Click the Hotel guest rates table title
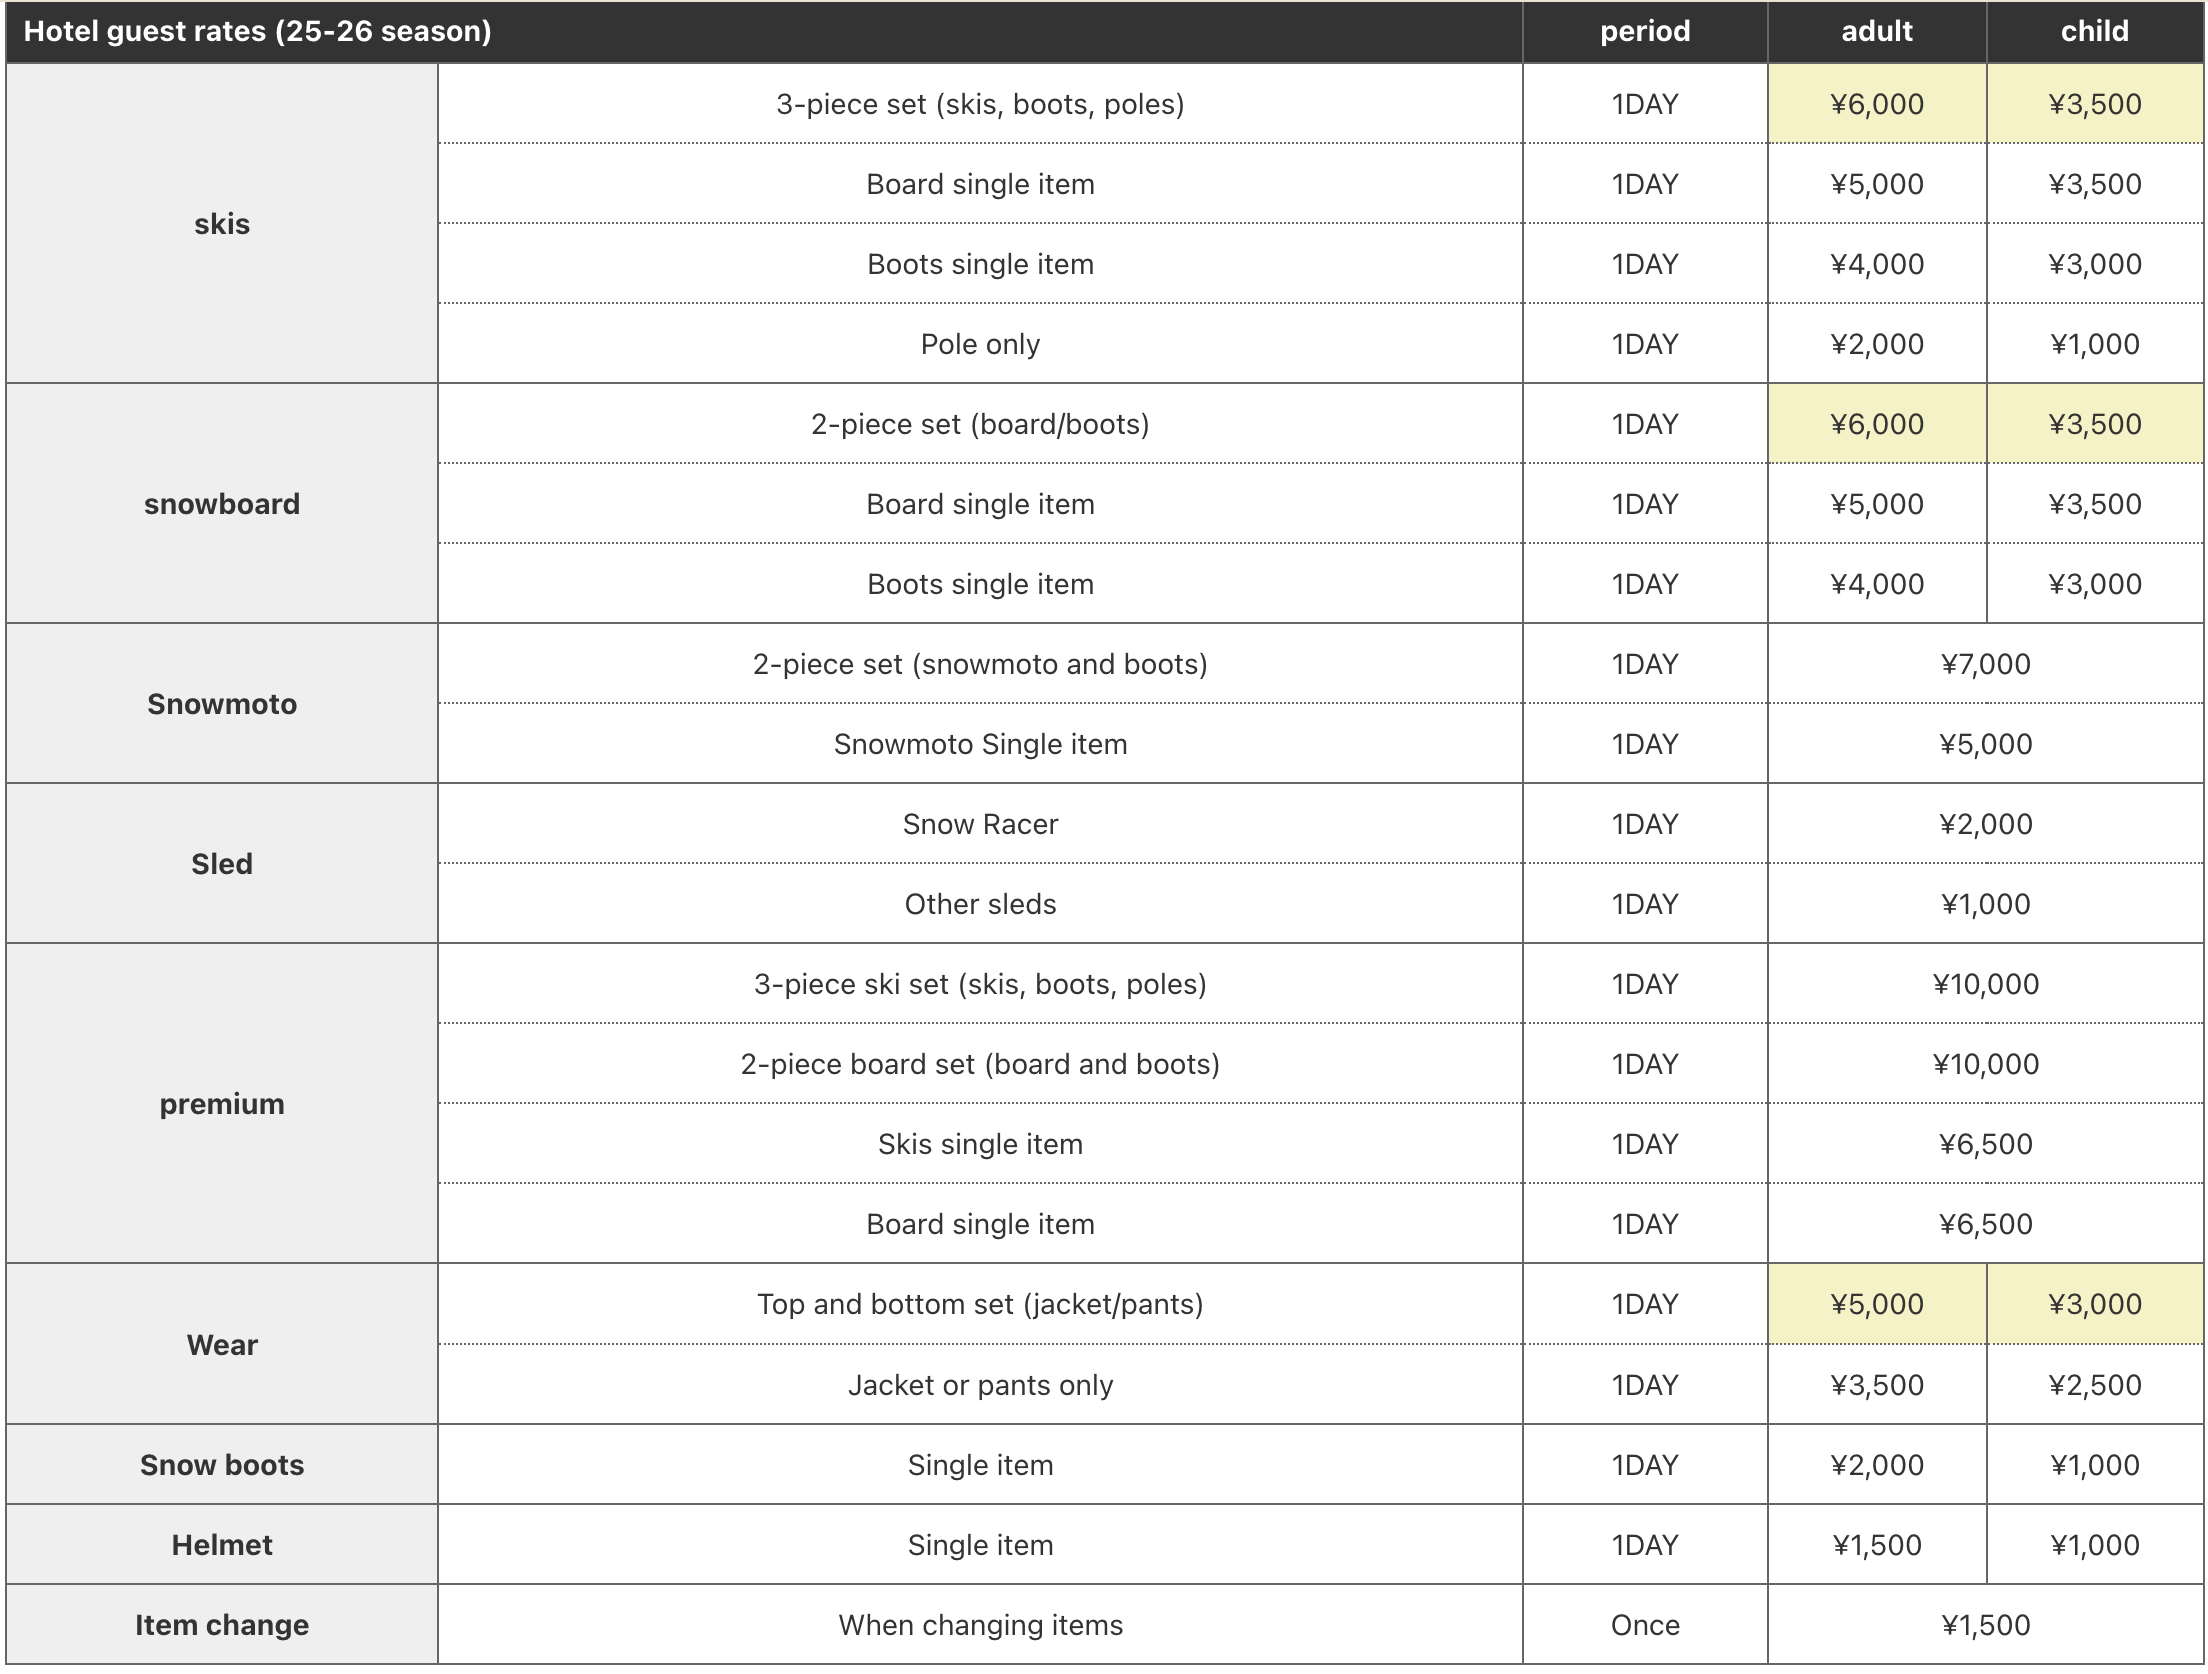Screen dimensions: 2208x1674 click(257, 31)
